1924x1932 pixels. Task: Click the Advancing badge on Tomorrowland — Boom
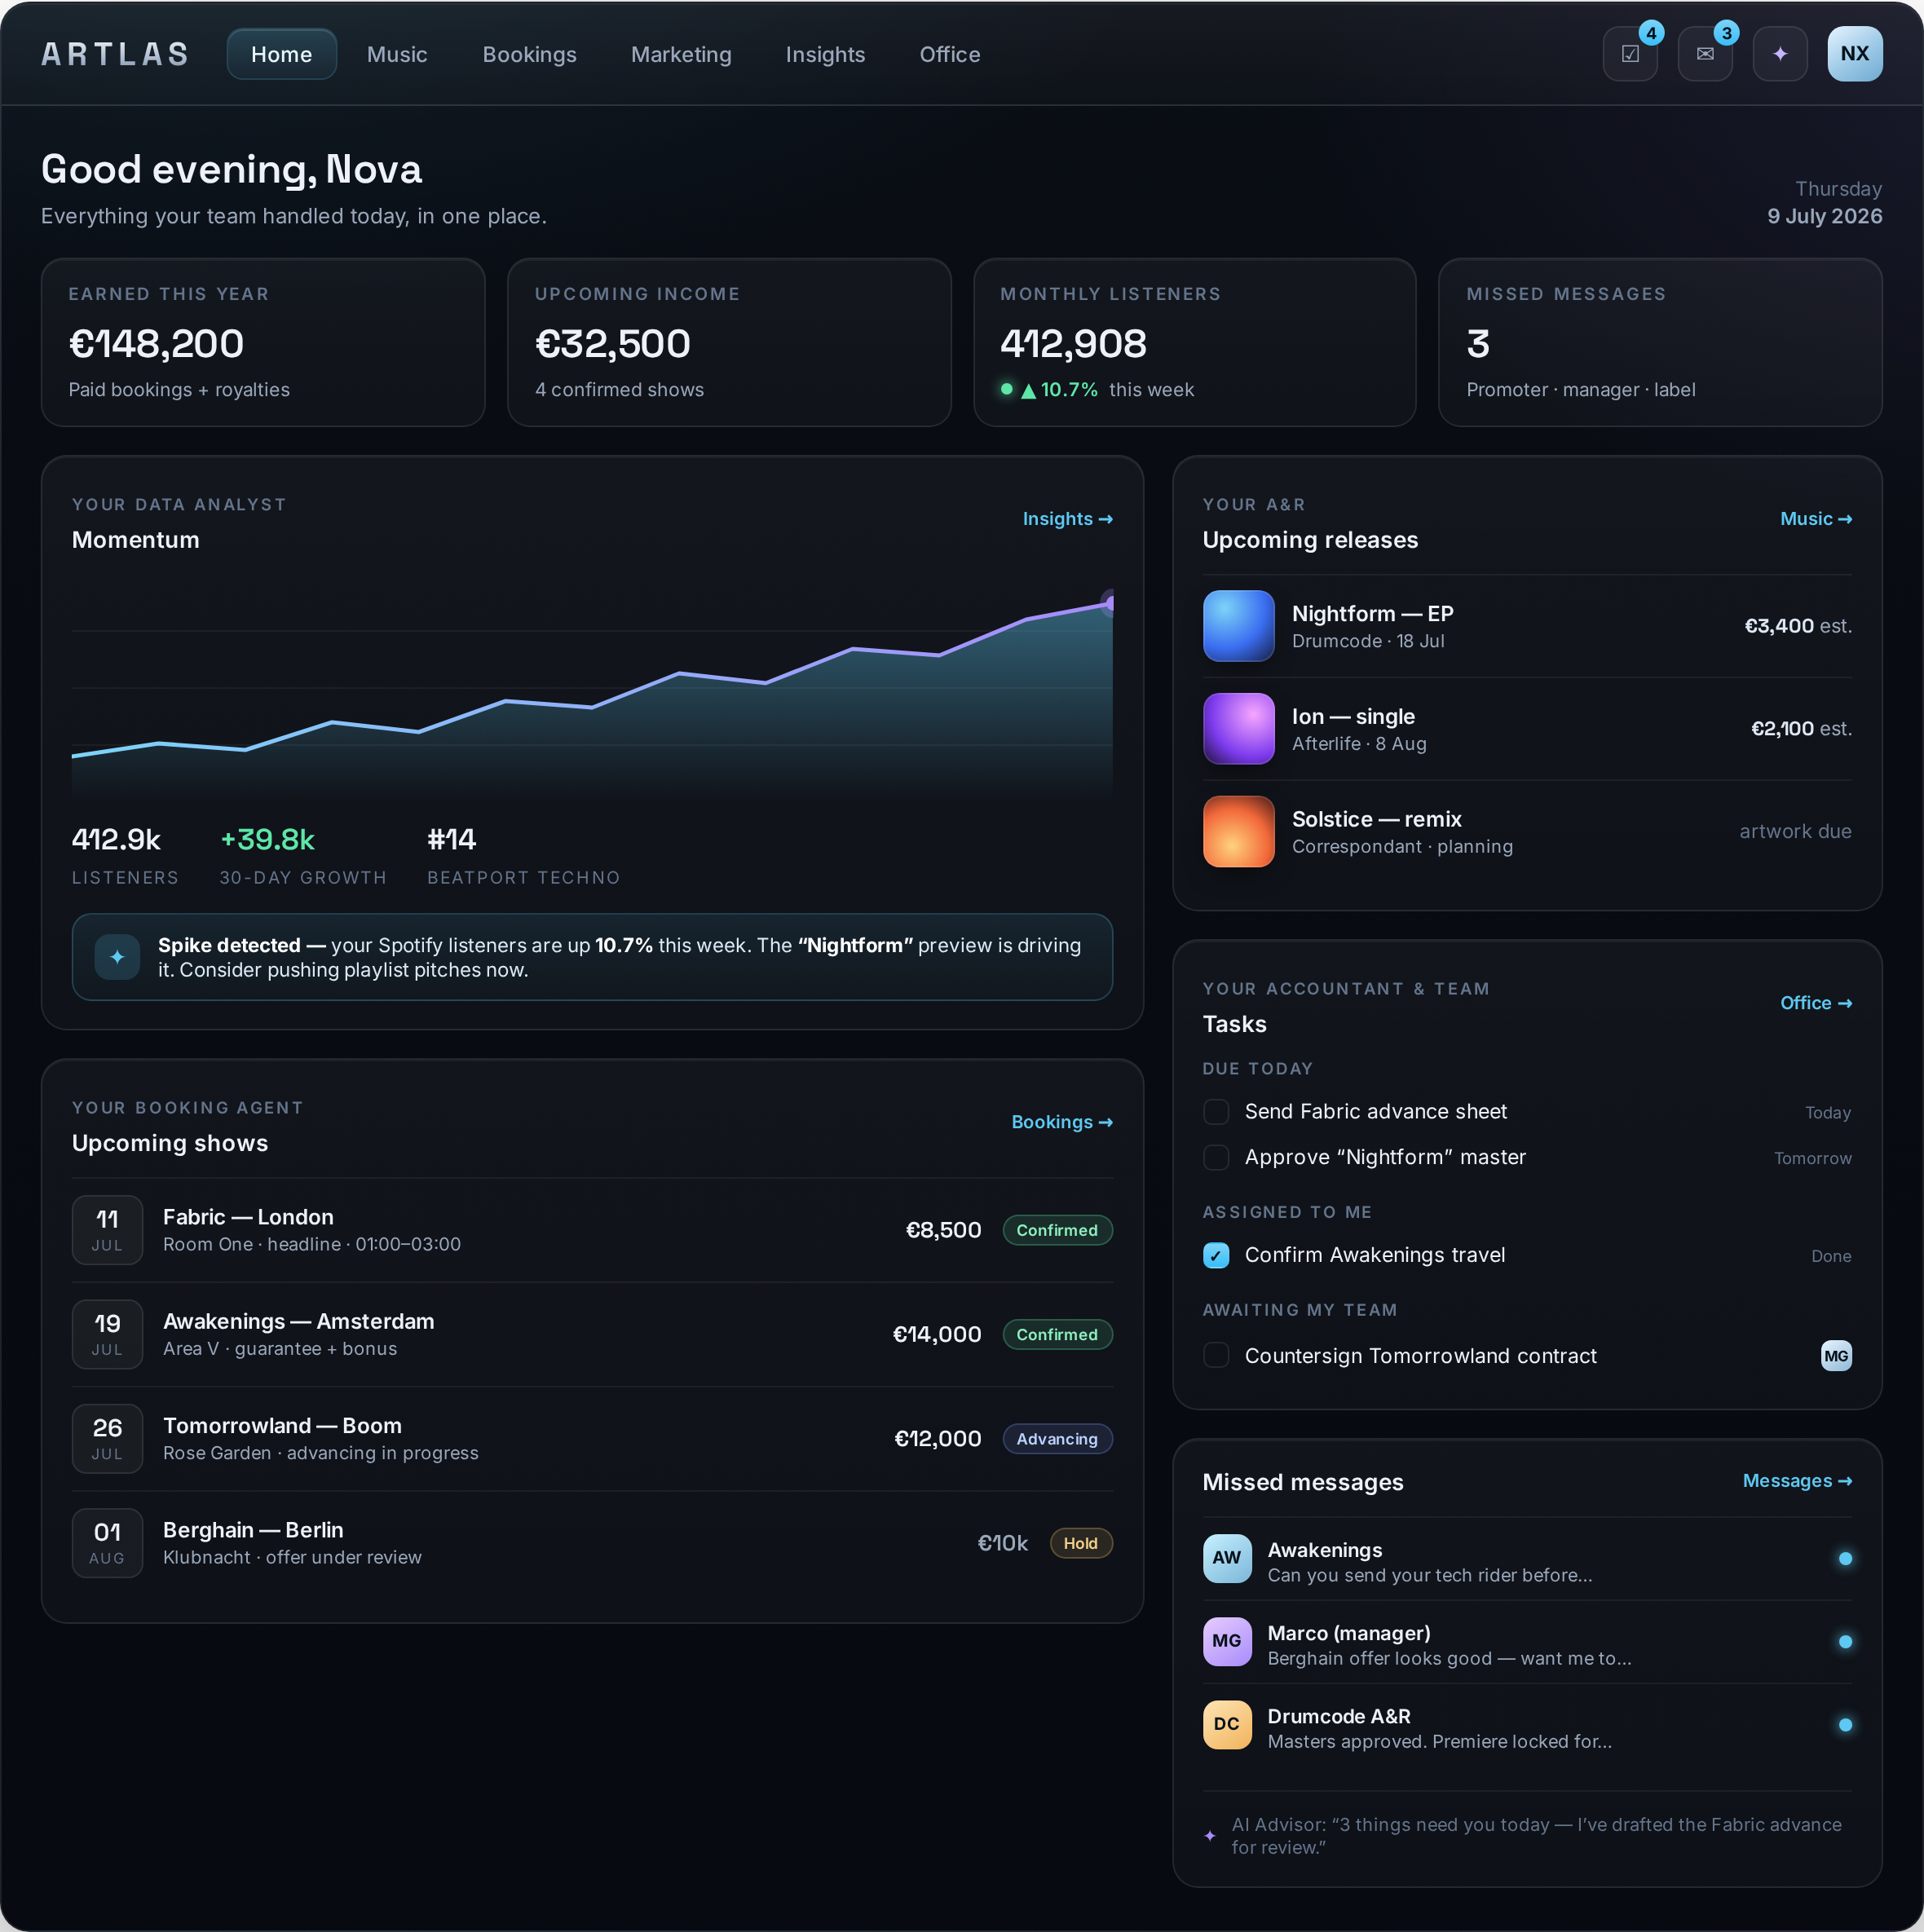point(1057,1439)
